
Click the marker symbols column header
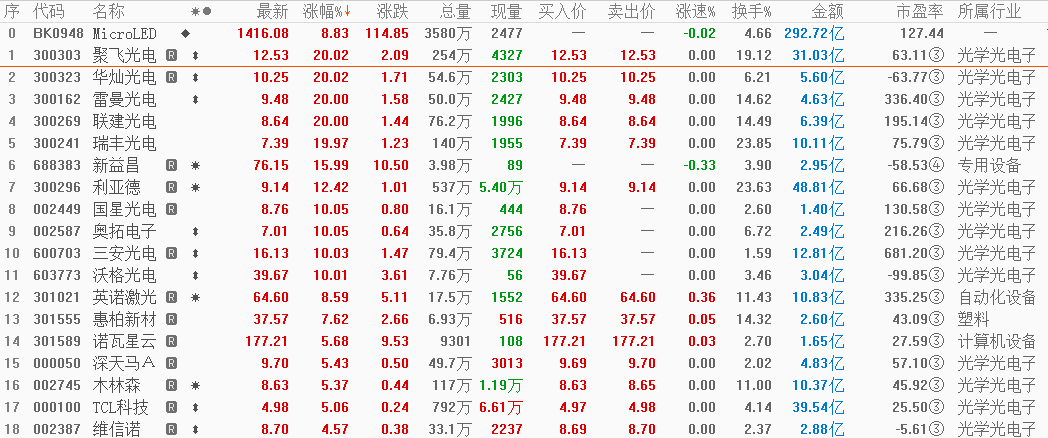[201, 11]
